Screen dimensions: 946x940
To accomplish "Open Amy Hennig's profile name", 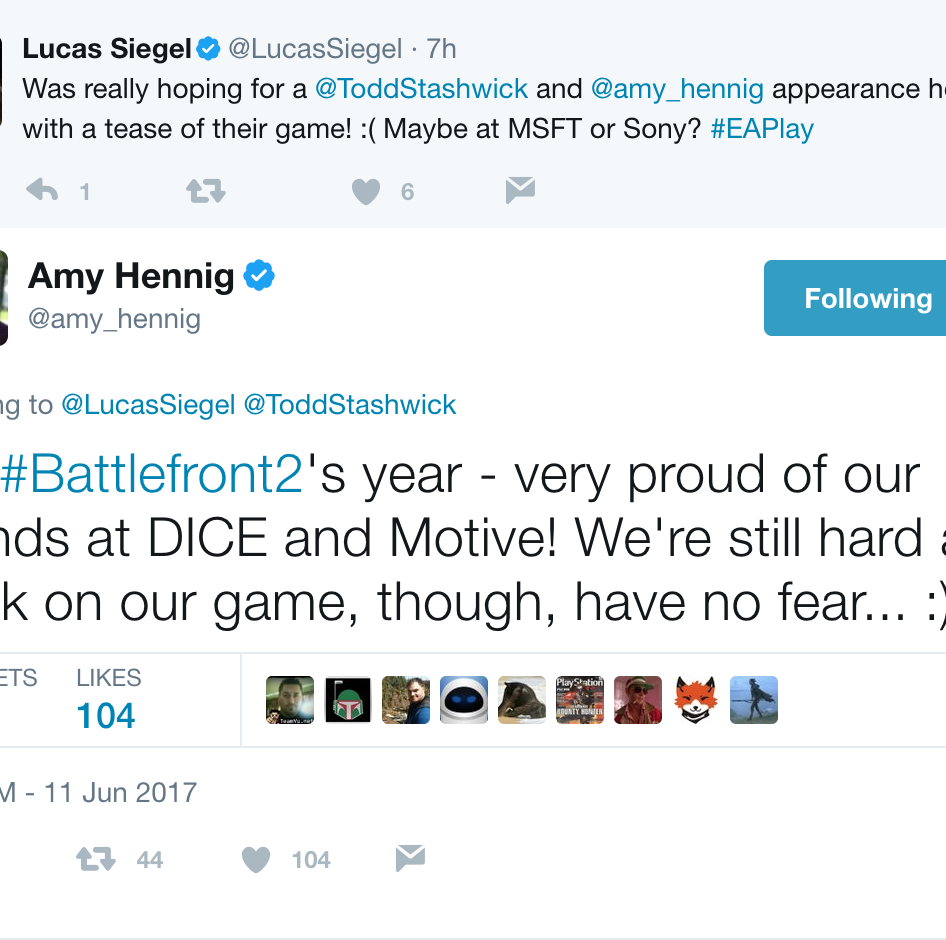I will (x=131, y=276).
